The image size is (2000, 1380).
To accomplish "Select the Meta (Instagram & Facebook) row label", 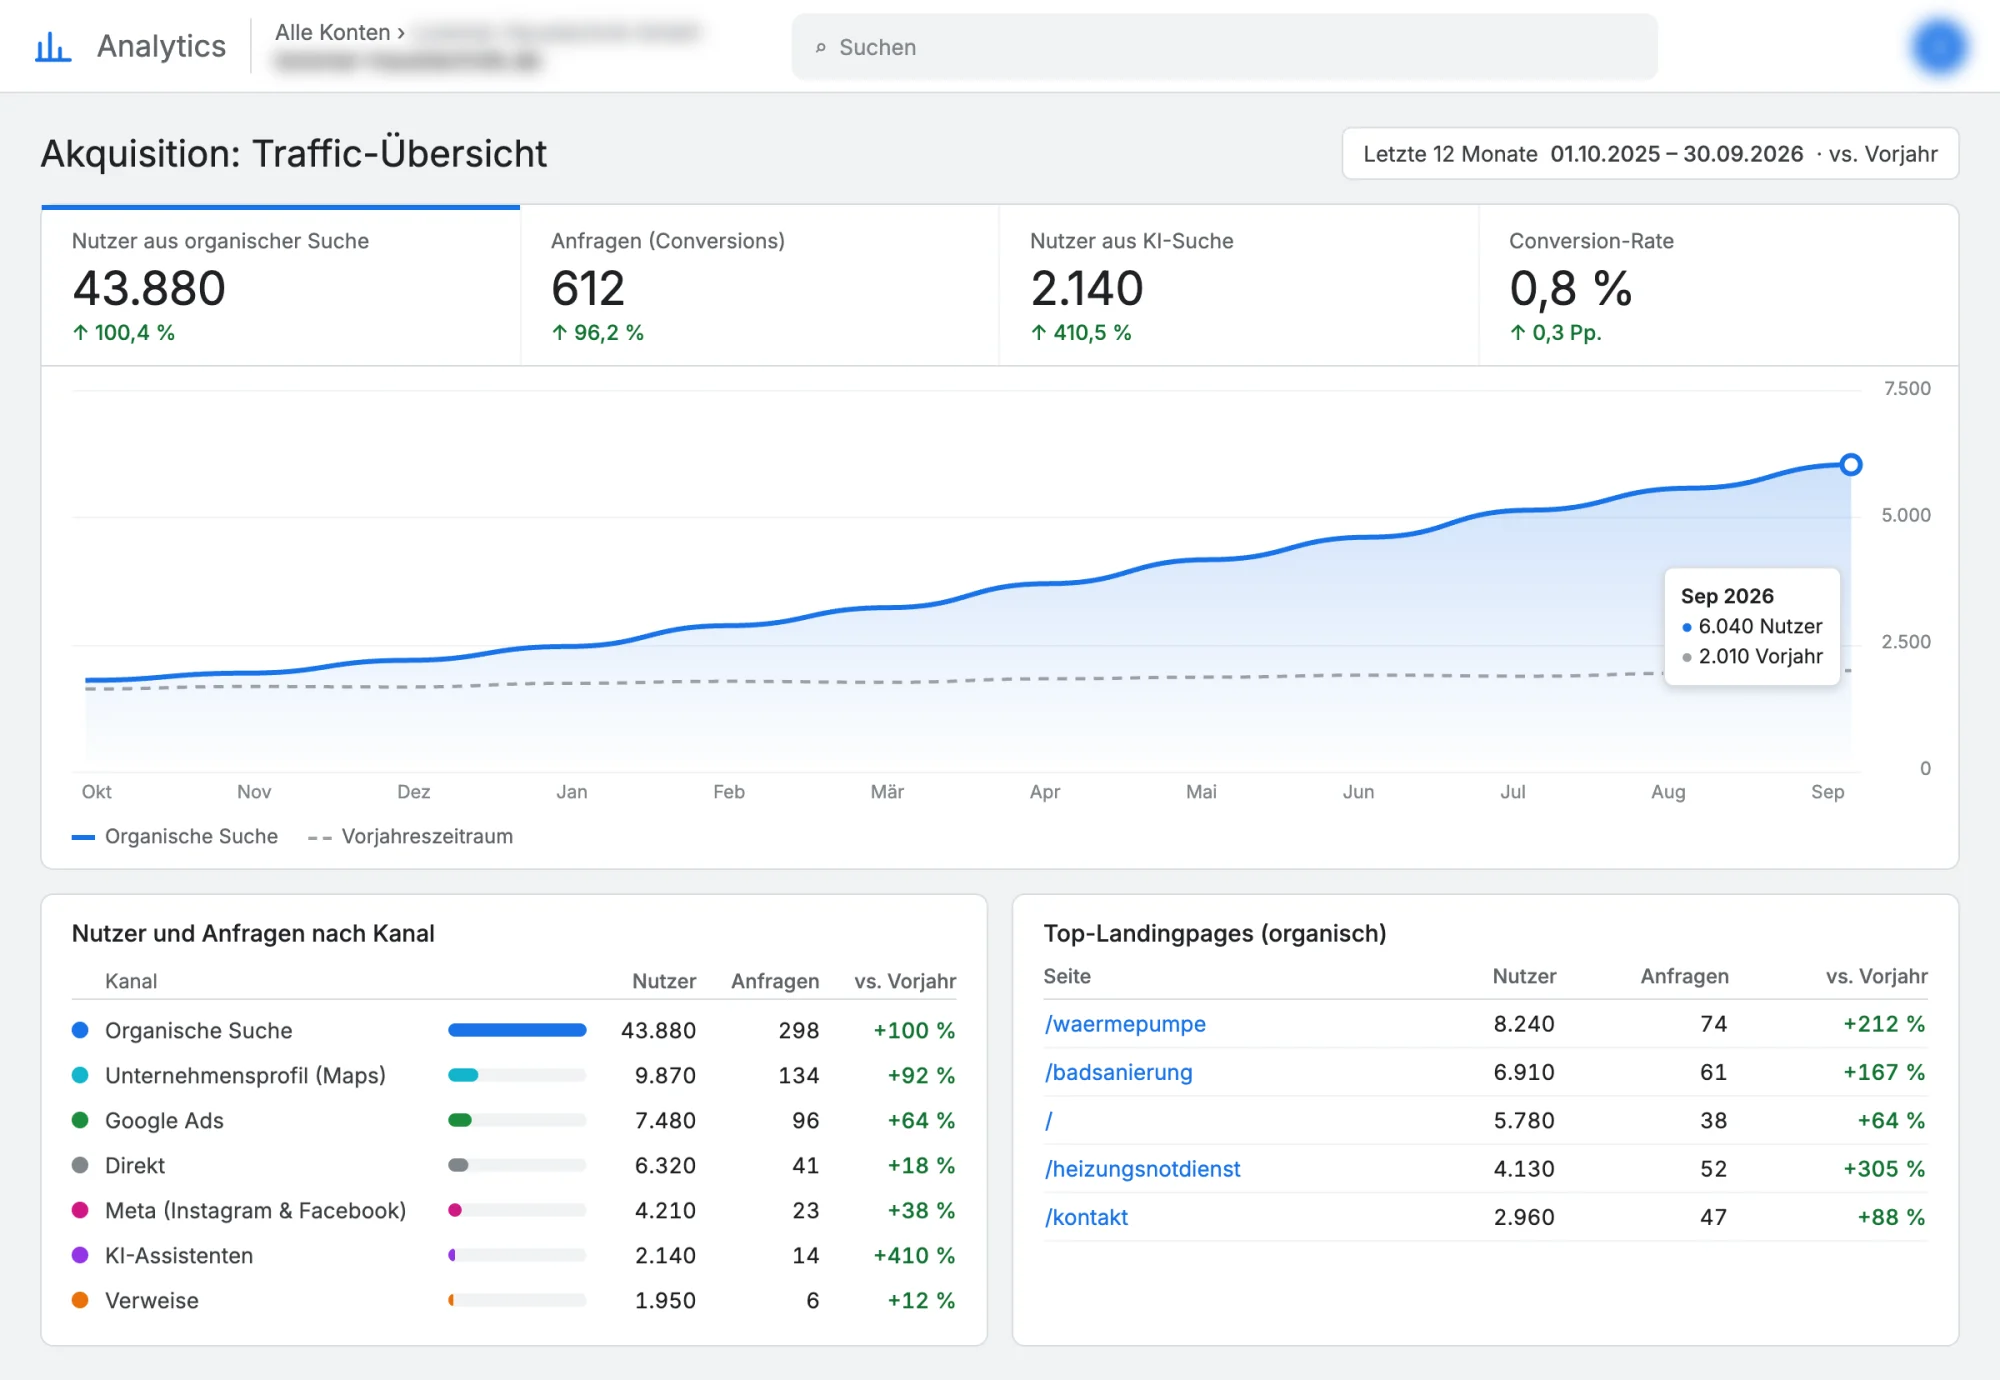I will 256,1210.
